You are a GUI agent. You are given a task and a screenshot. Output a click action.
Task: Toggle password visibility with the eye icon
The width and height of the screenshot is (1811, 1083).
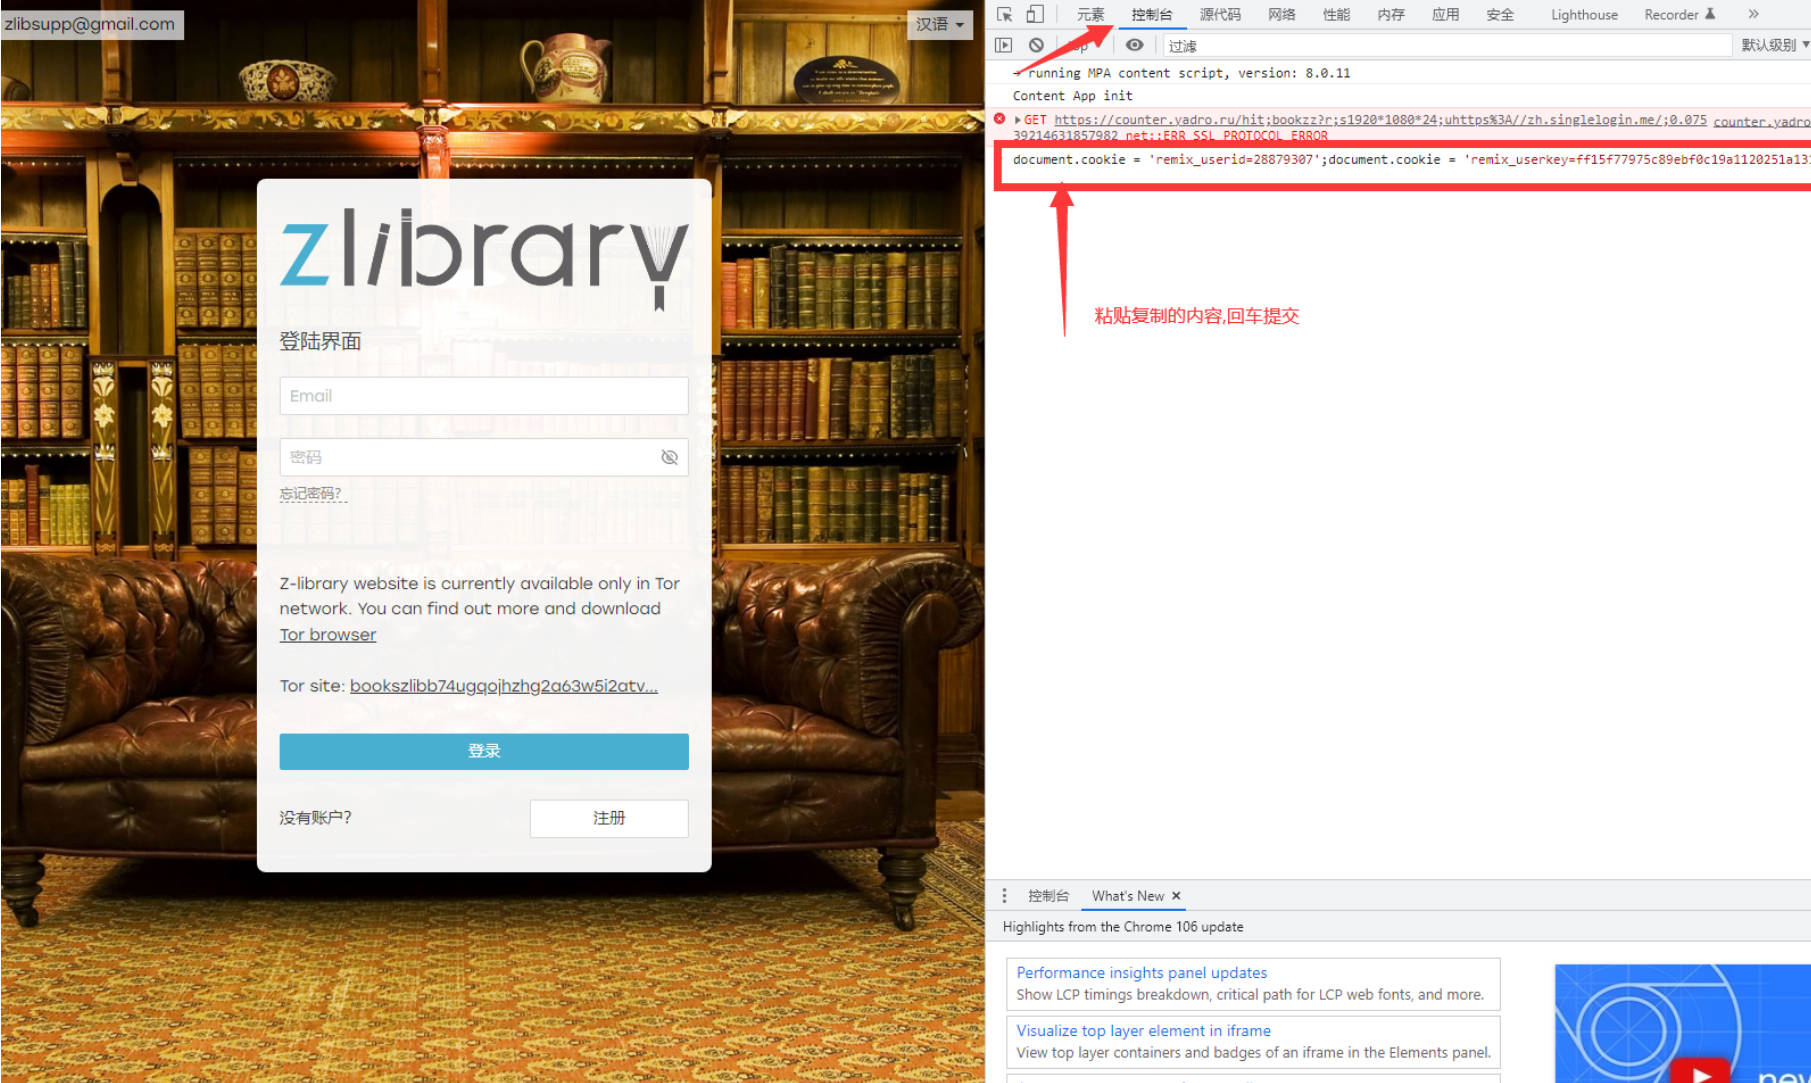[669, 457]
